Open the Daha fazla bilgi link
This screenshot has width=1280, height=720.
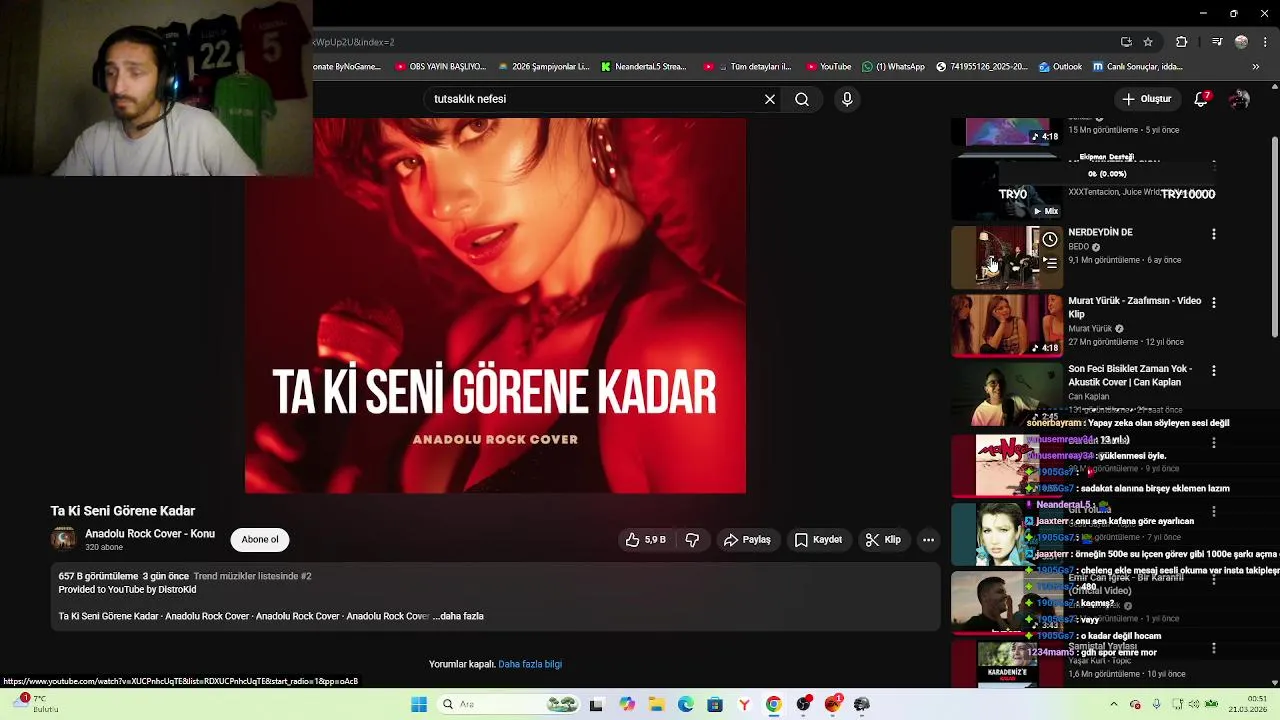pyautogui.click(x=530, y=664)
